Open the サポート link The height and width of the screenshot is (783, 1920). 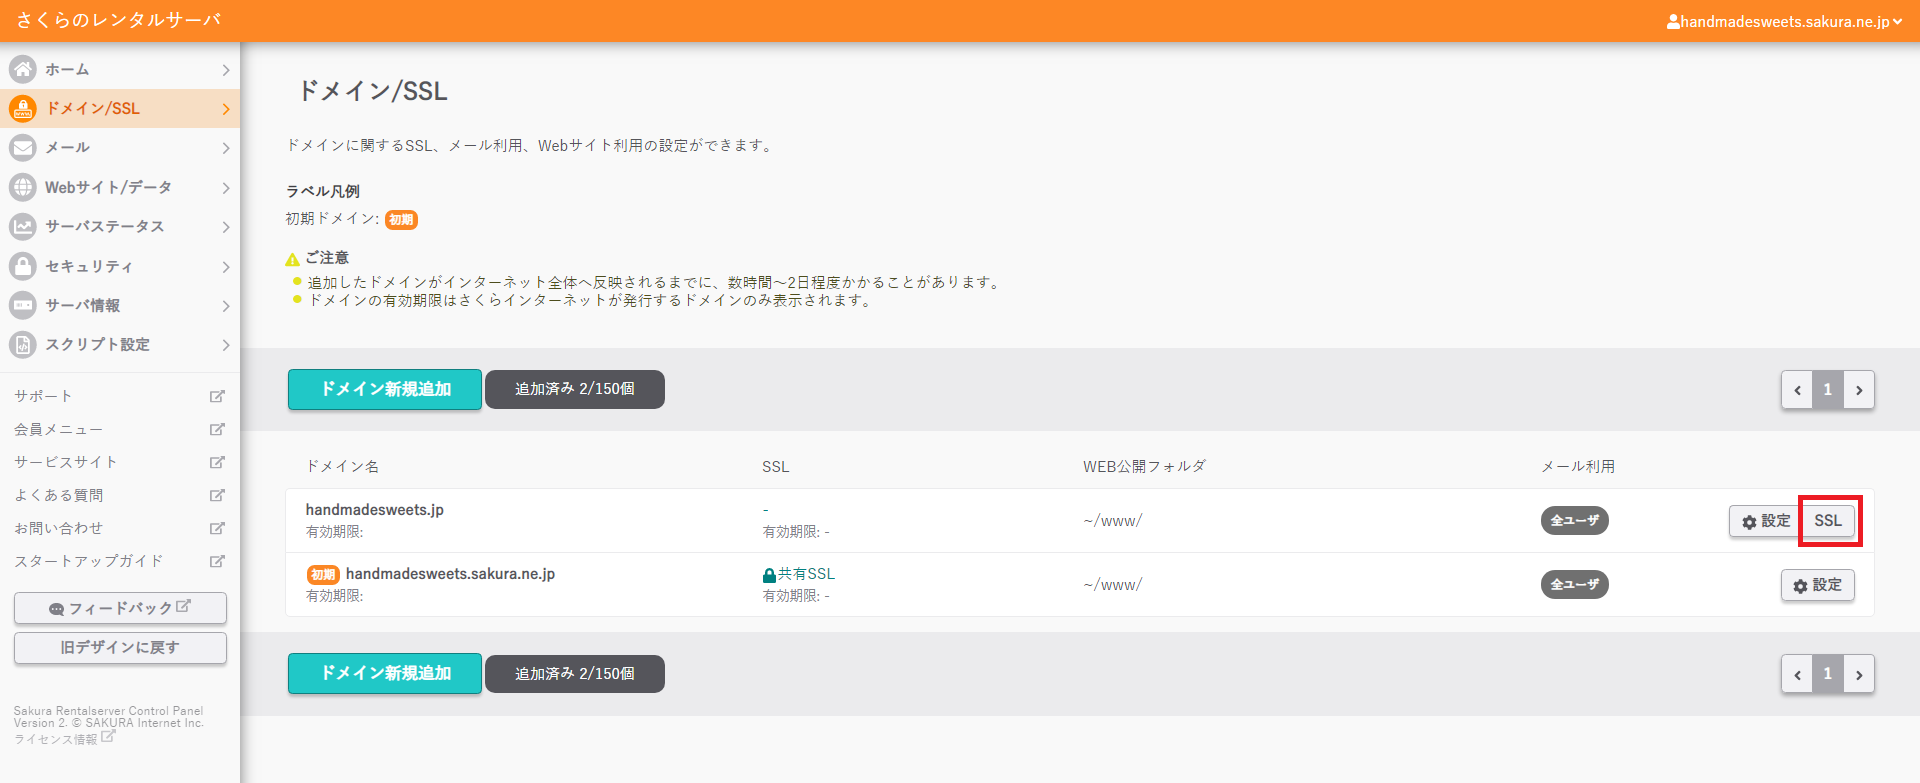pos(43,396)
